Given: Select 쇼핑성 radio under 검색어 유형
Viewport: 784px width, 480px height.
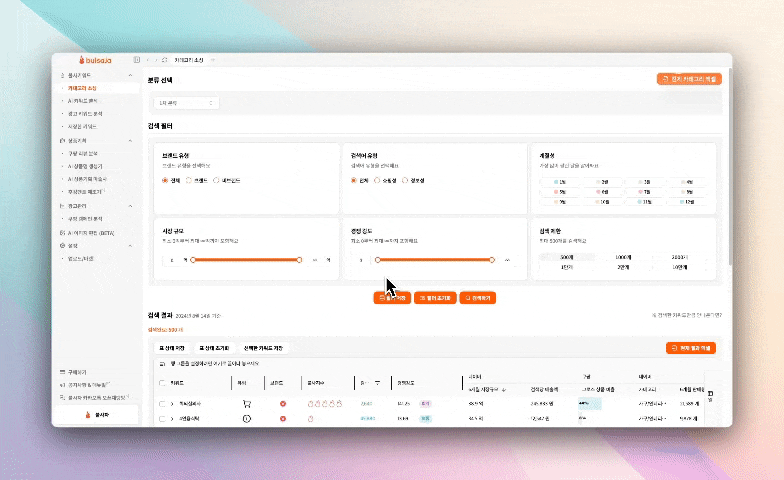Looking at the screenshot, I should [x=377, y=180].
